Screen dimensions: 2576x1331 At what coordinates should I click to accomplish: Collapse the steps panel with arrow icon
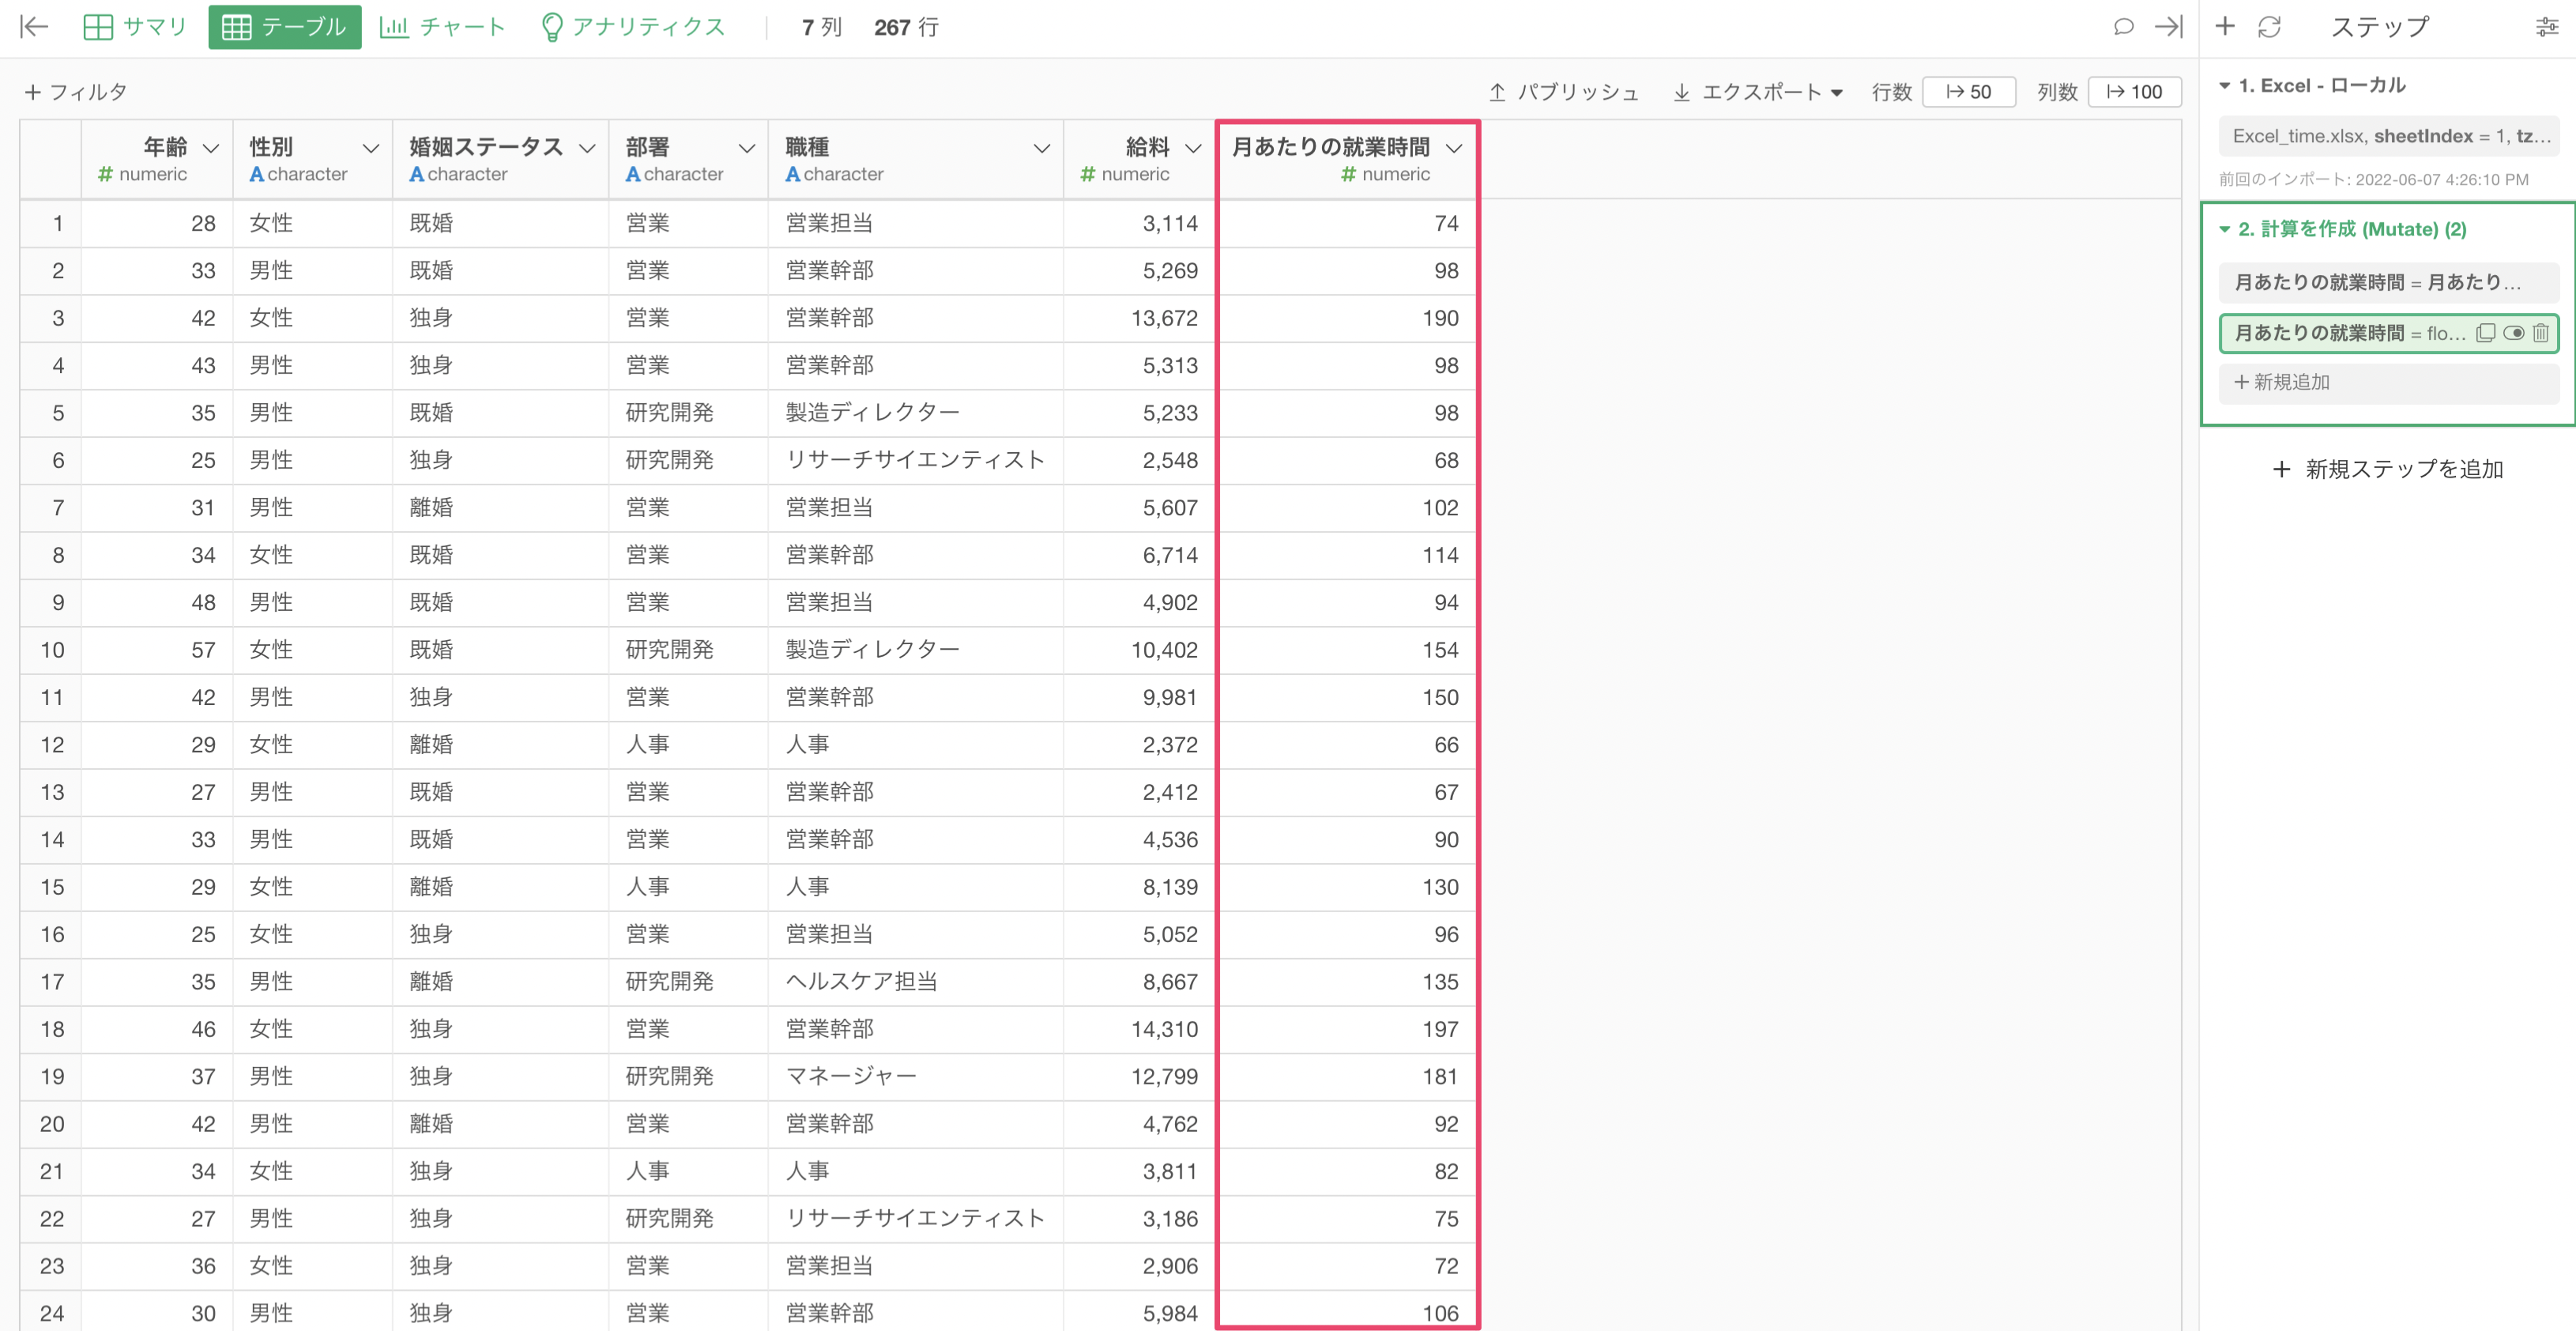[x=2168, y=27]
